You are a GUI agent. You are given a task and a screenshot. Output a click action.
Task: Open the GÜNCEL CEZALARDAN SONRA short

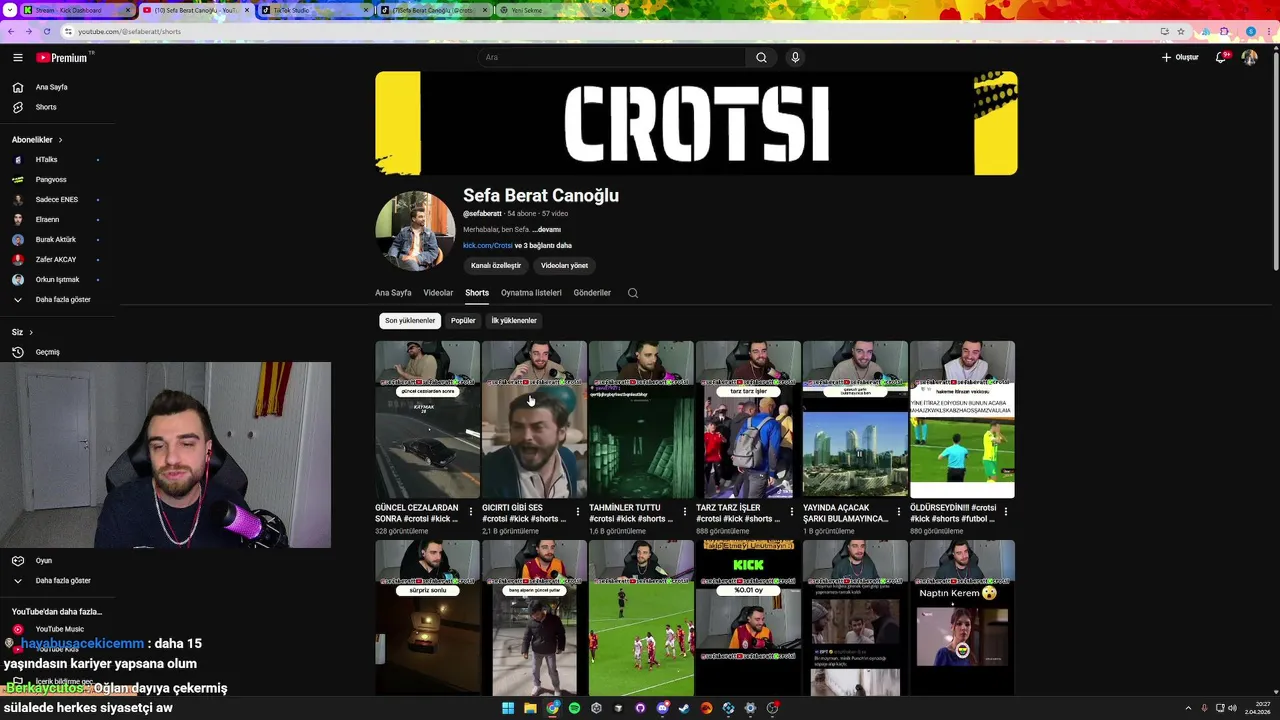tap(427, 420)
